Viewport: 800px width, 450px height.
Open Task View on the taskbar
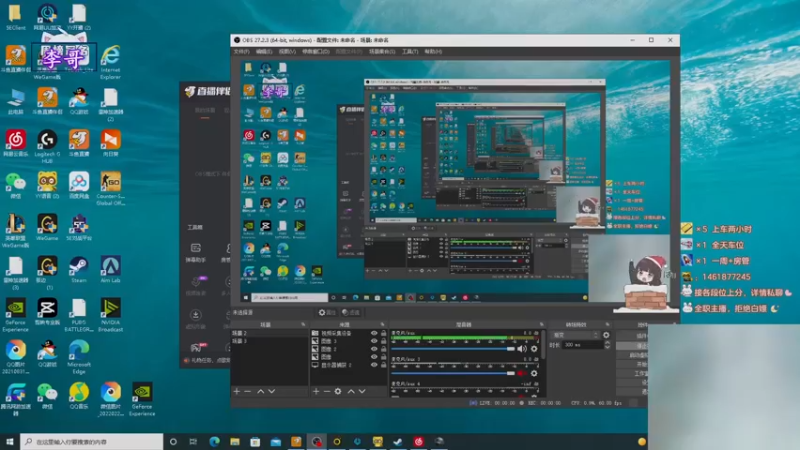193,441
